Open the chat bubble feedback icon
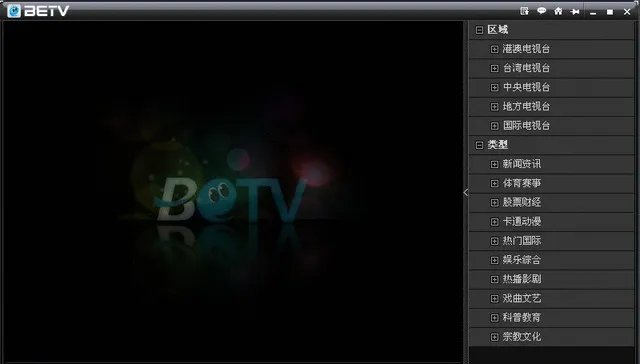640x364 pixels. (x=542, y=11)
